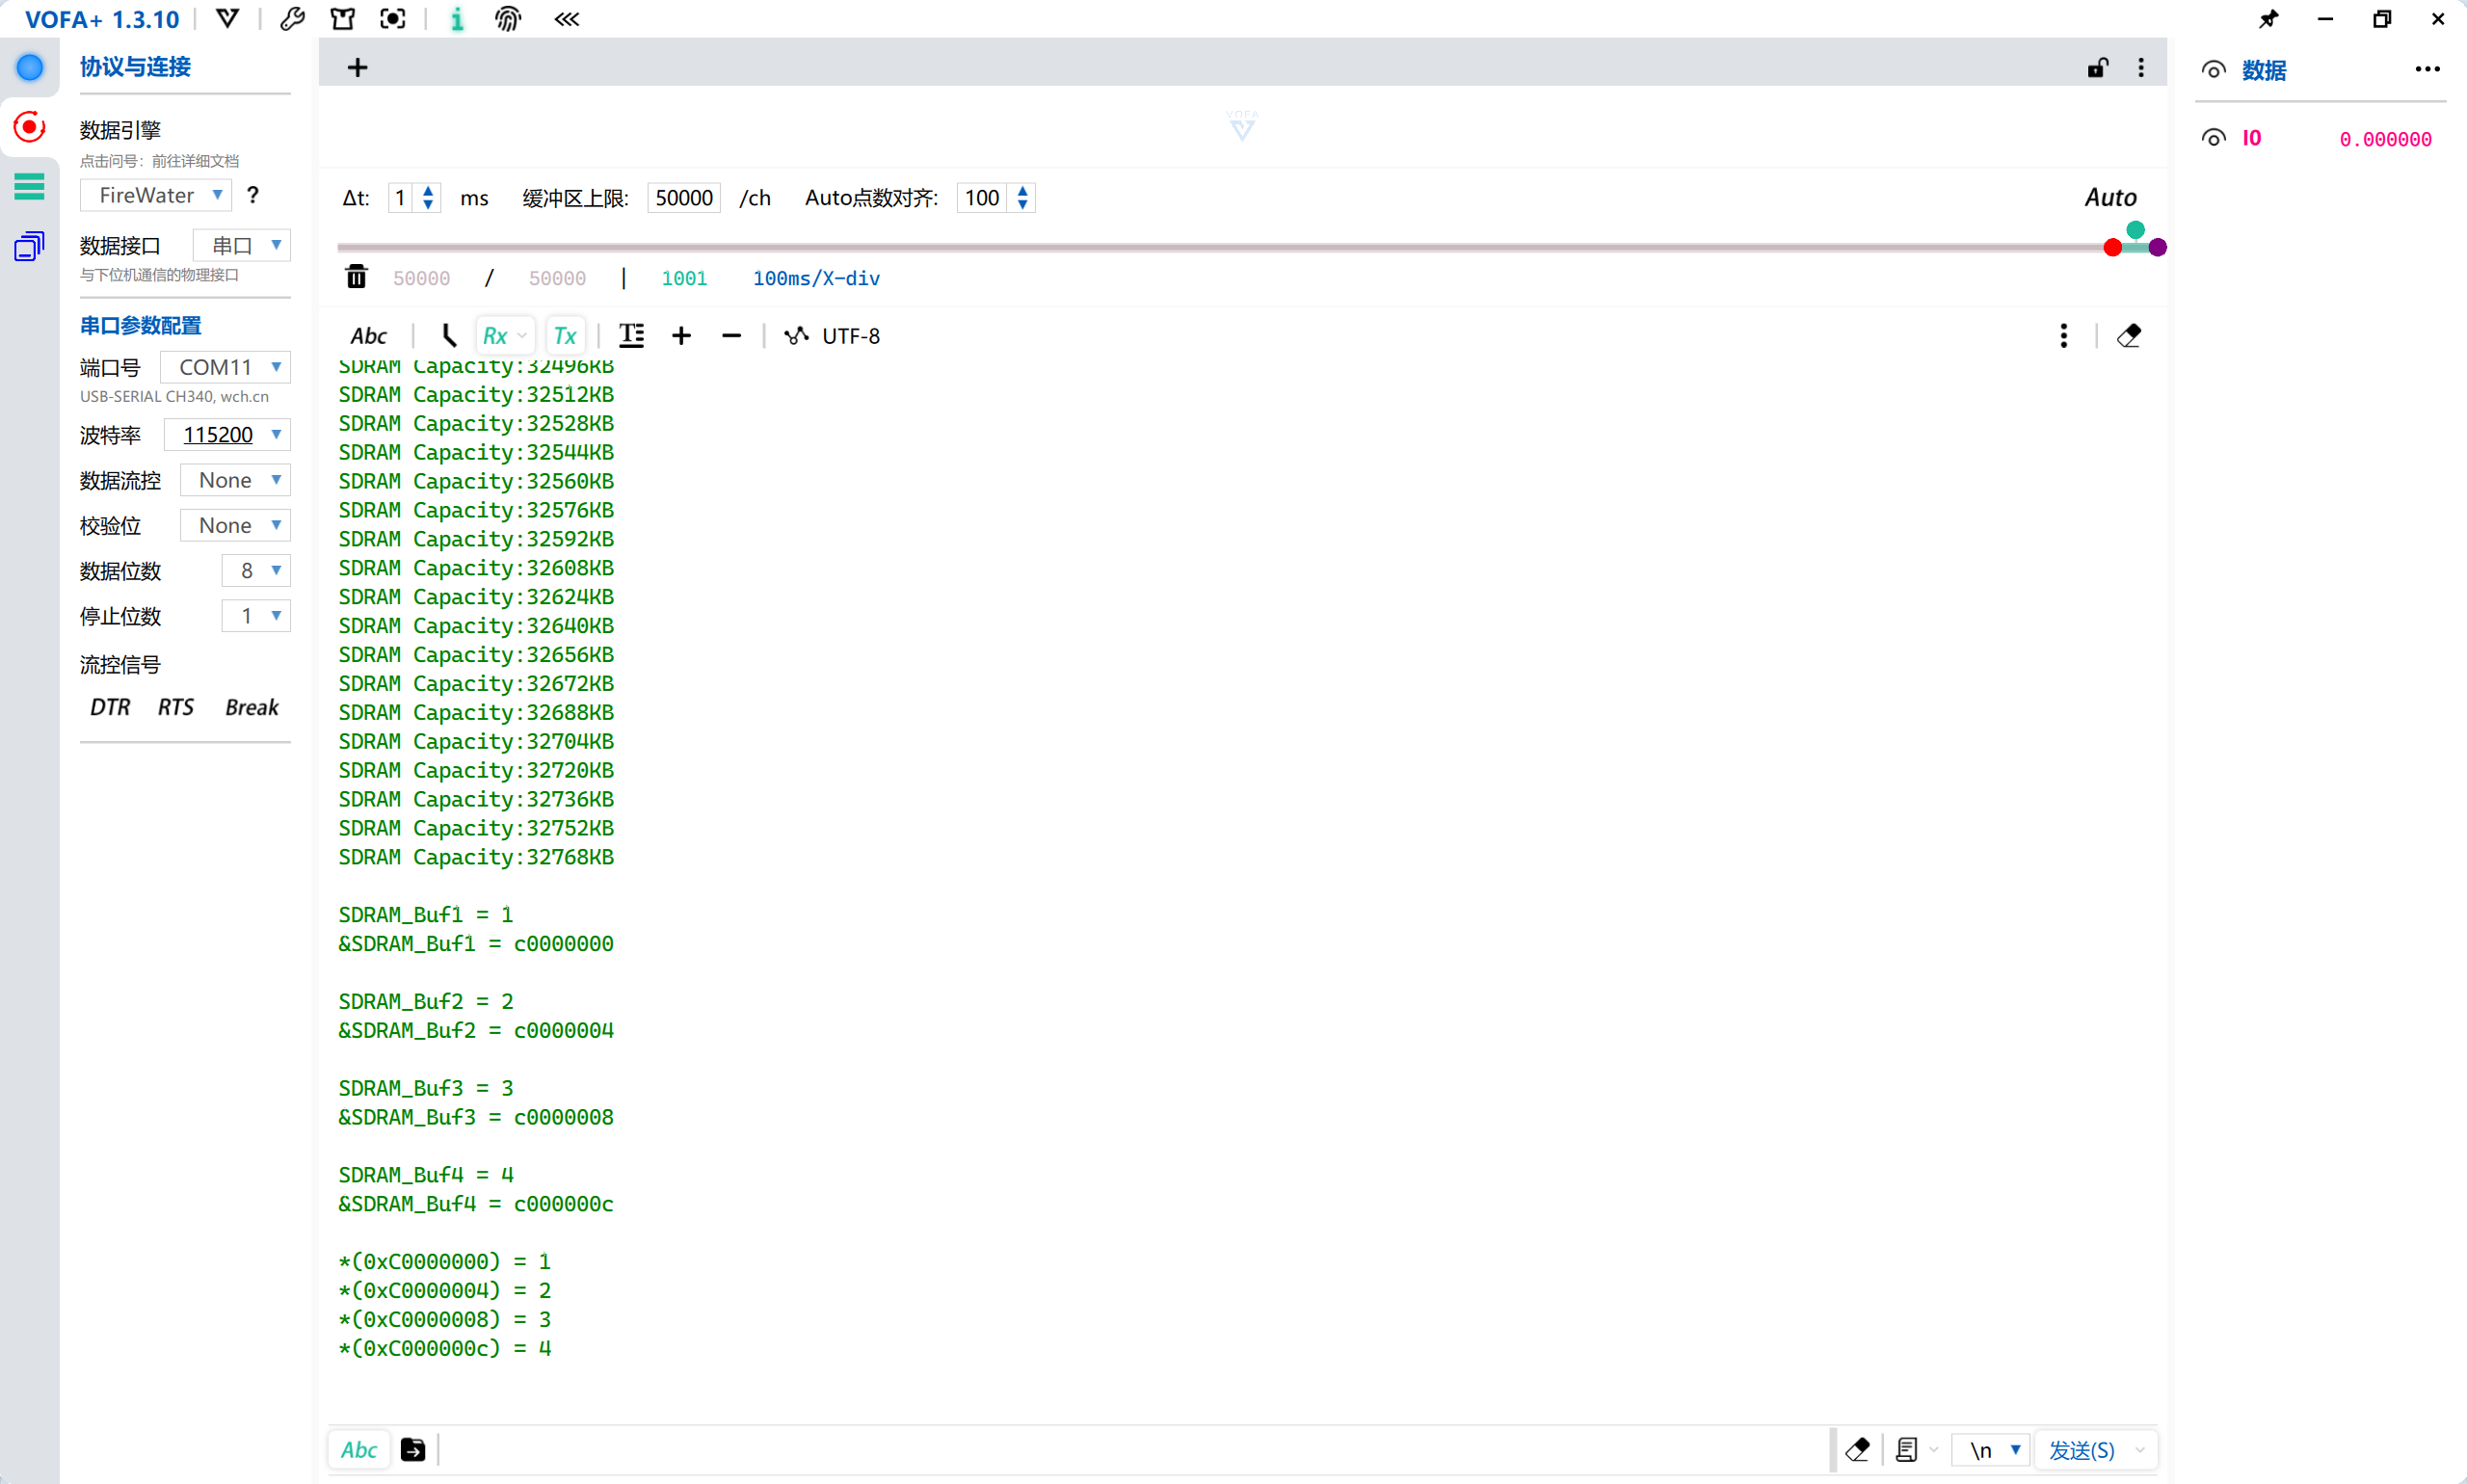Expand the COM11 port dropdown

coord(225,367)
